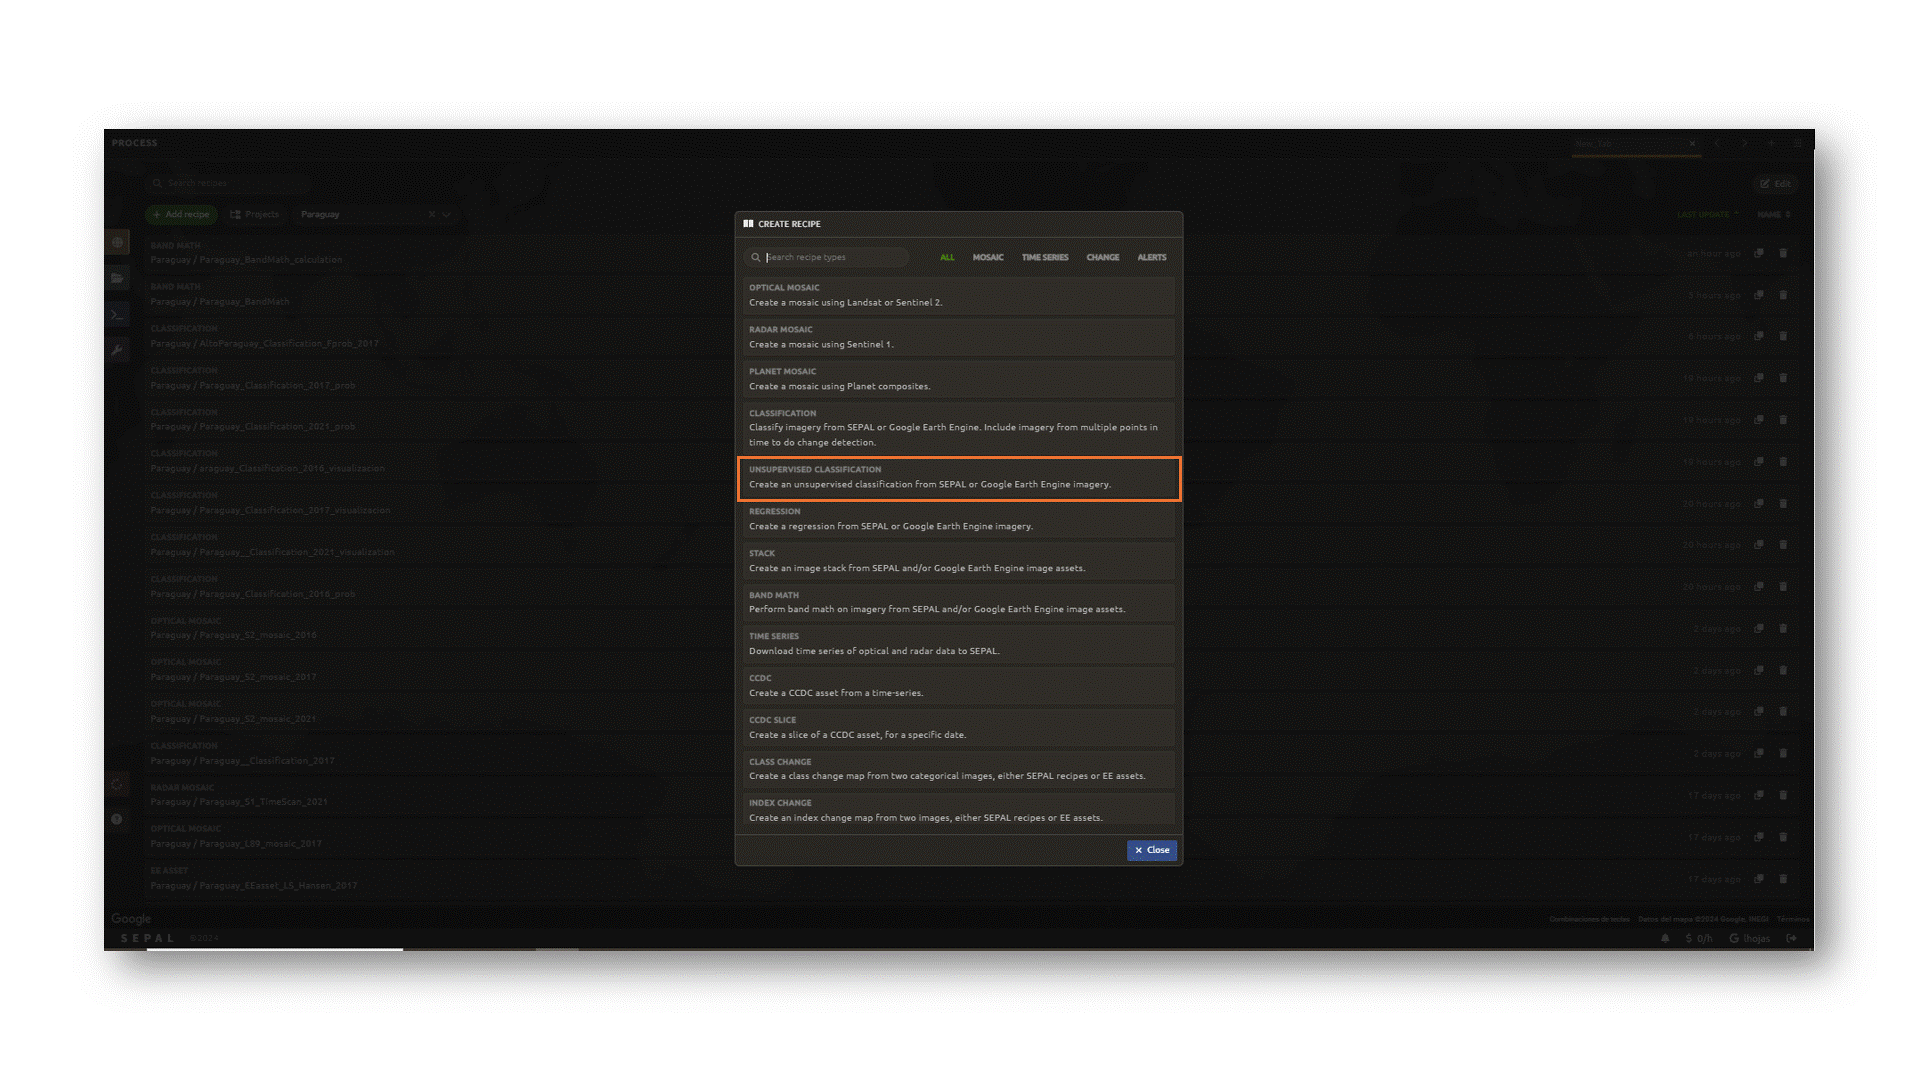
Task: Delete the Paraguay_BandMath_calculation recipe with trash icon
Action: 1783,253
